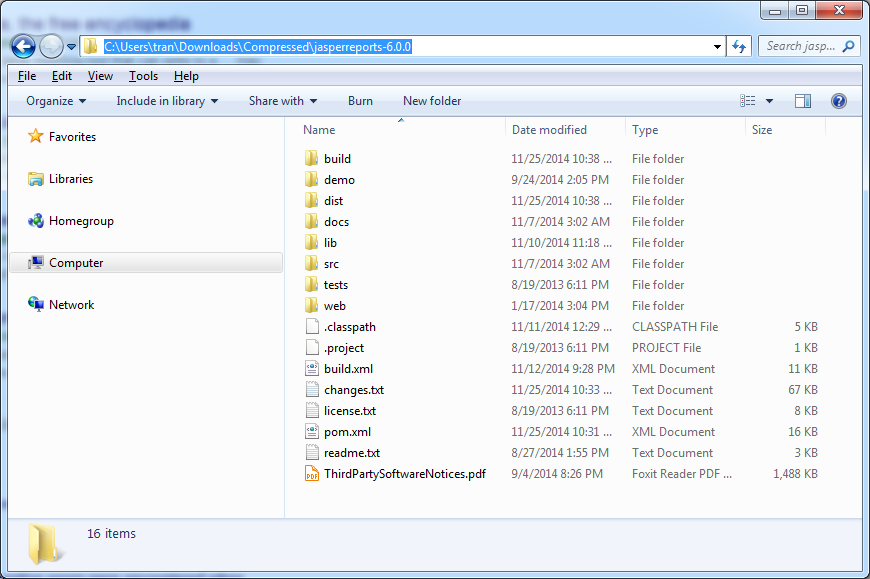This screenshot has height=579, width=870.
Task: Open the View menu
Action: pos(100,76)
